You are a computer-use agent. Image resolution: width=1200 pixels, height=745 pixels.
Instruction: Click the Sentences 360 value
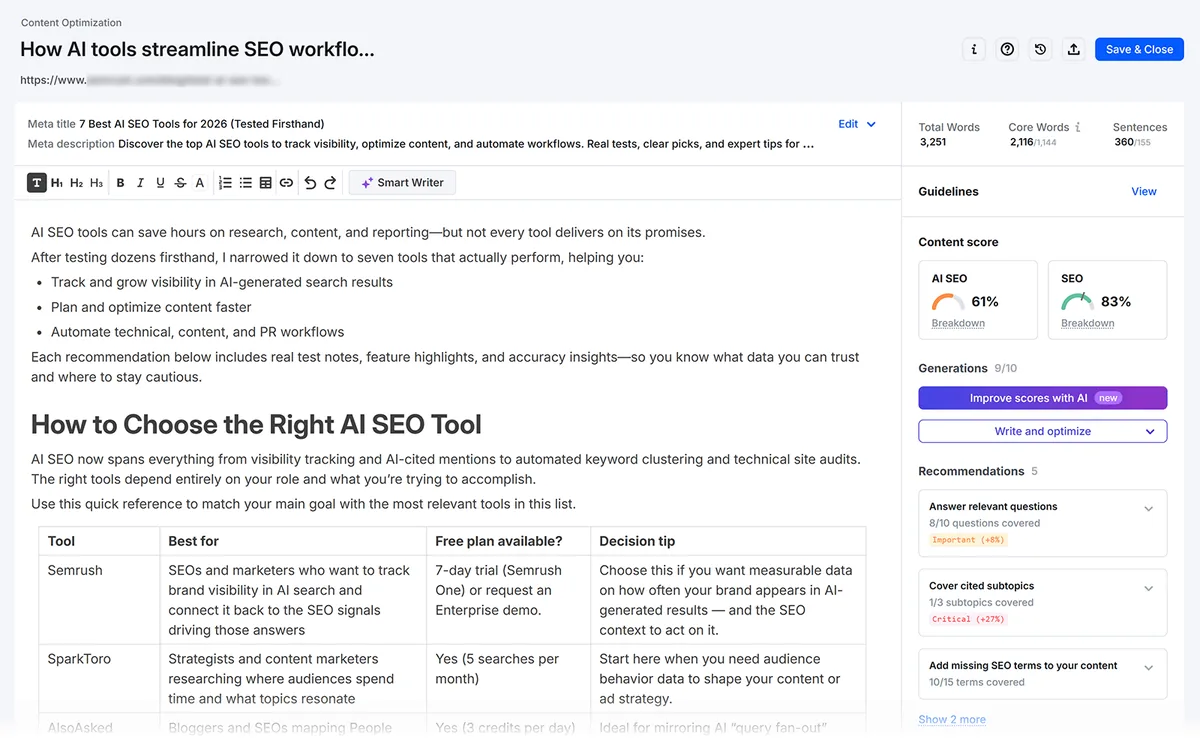pos(1124,142)
